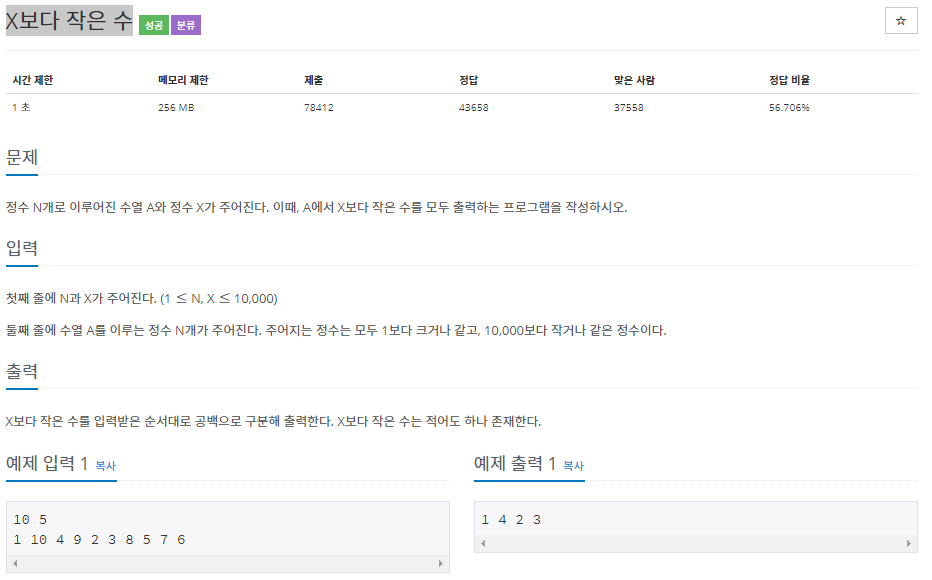This screenshot has width=932, height=580.
Task: Click the 정답 column header
Action: click(468, 80)
